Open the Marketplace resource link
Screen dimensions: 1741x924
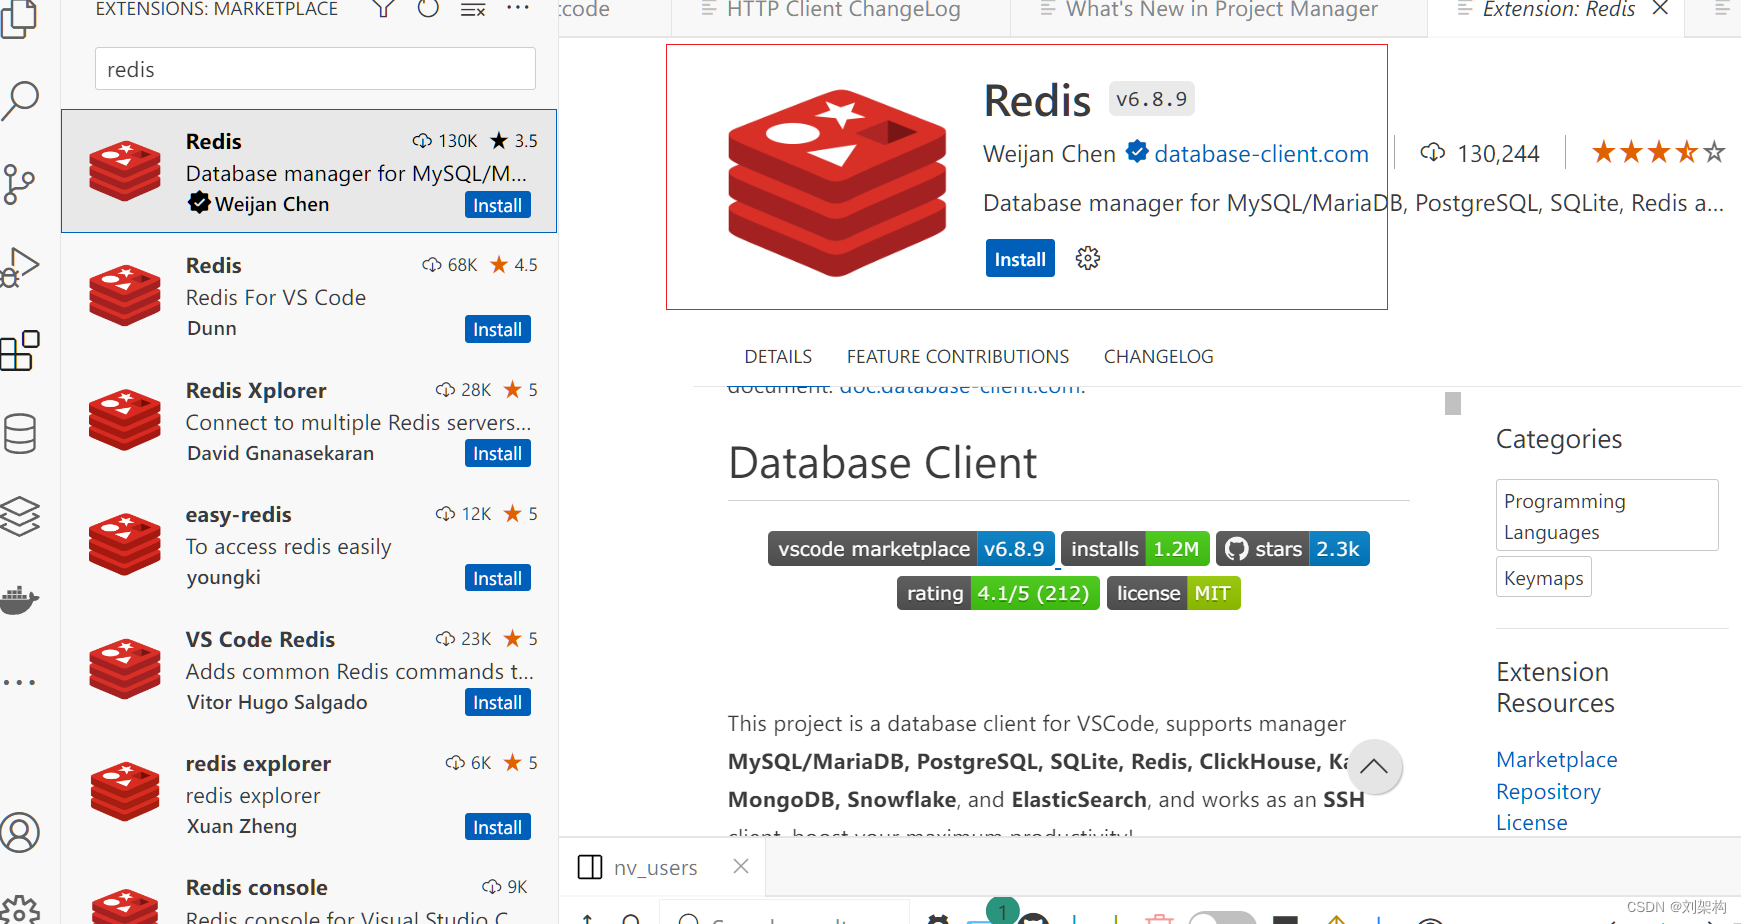coord(1556,759)
